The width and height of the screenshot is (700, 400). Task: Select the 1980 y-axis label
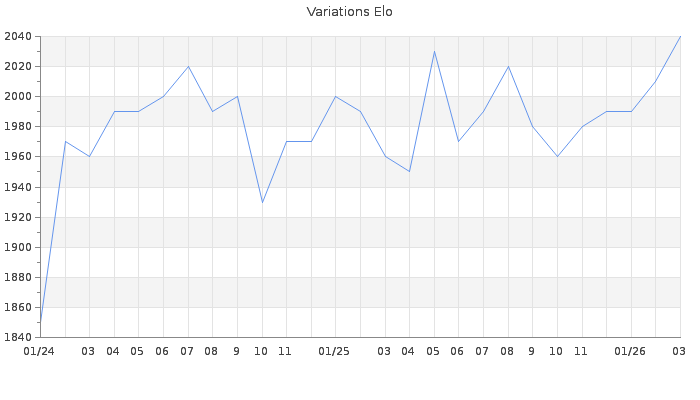pyautogui.click(x=18, y=127)
